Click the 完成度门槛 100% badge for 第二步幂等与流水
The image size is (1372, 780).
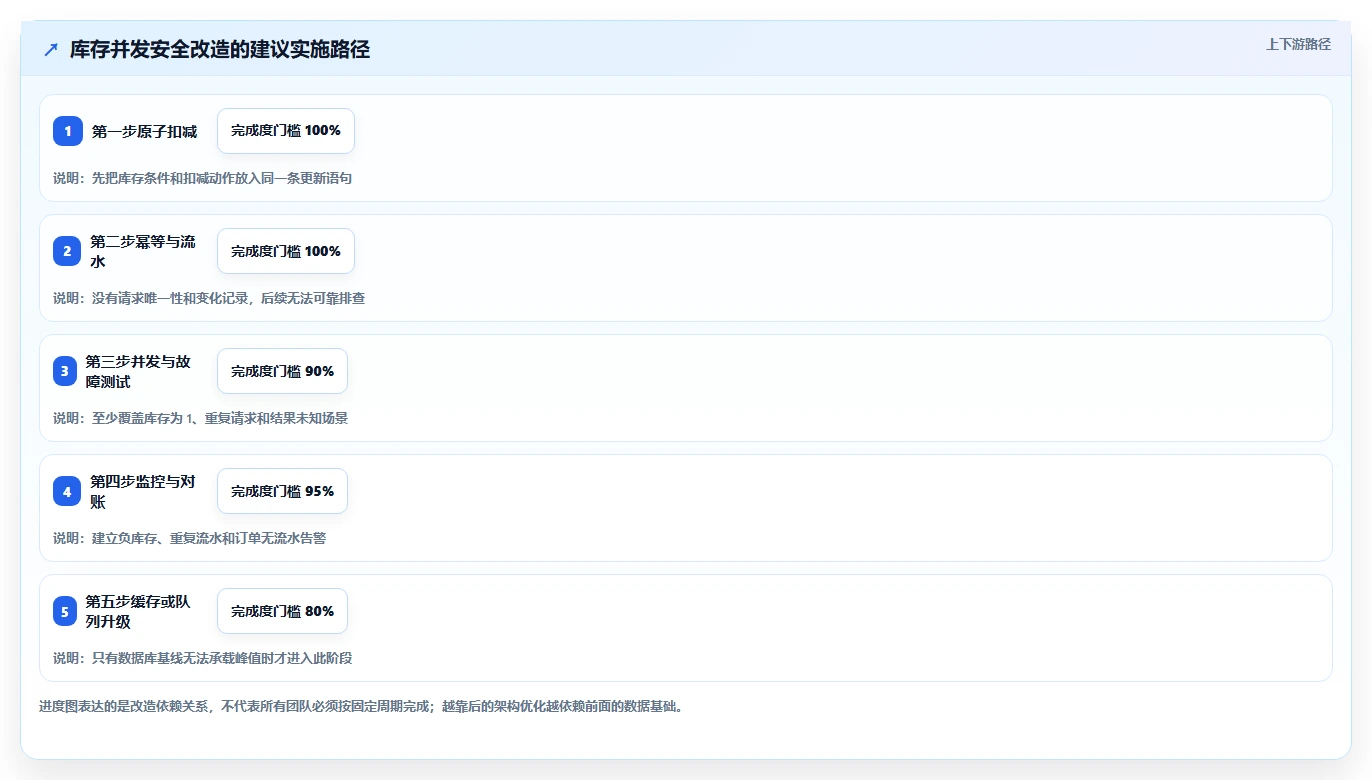[x=286, y=251]
